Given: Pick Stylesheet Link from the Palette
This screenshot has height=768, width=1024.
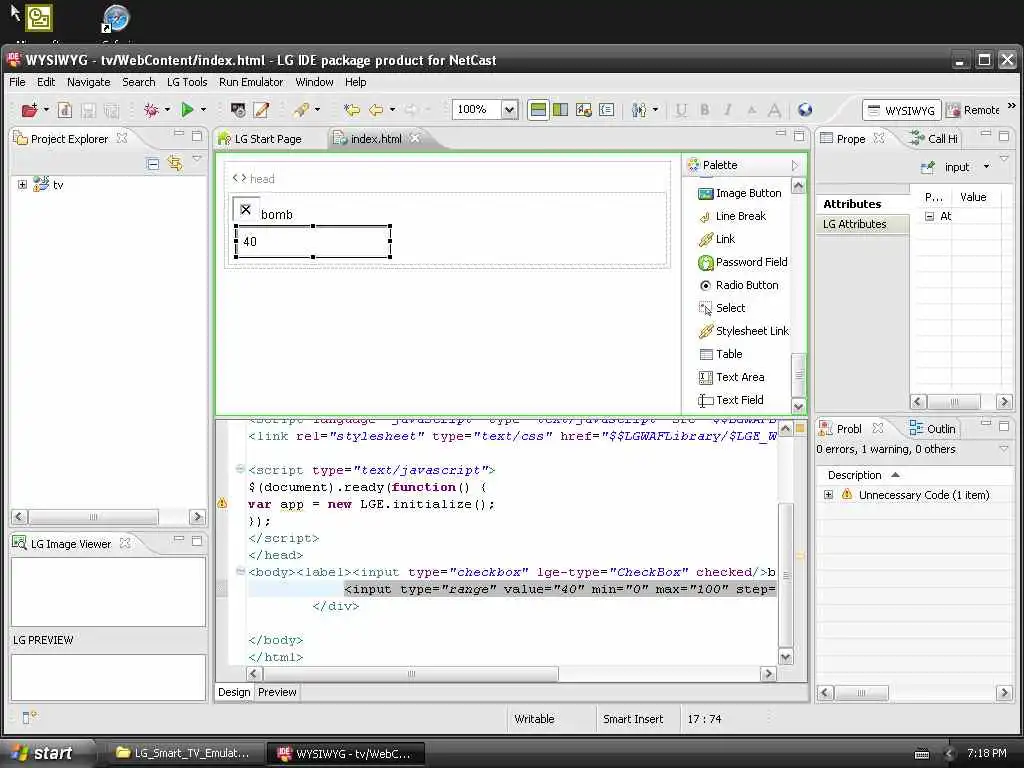Looking at the screenshot, I should 743,331.
